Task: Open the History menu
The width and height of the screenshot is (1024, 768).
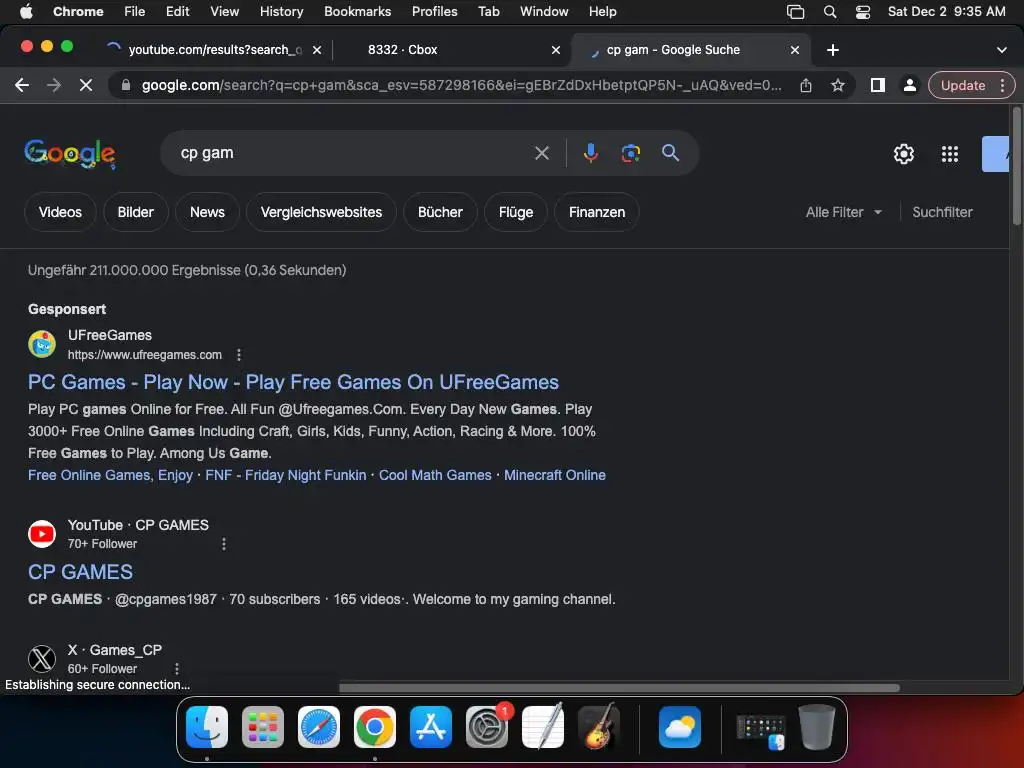Action: [281, 12]
